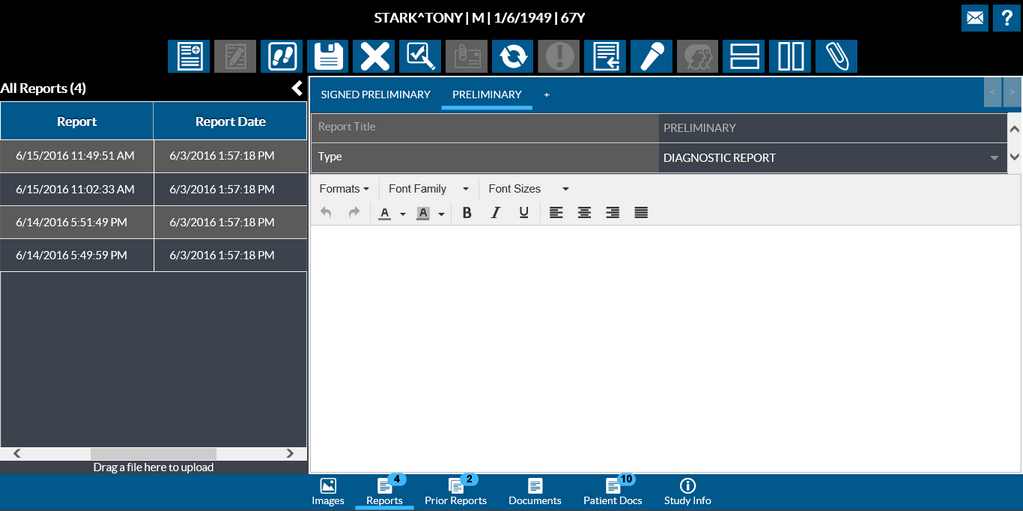The image size is (1023, 511).
Task: Switch to the Signed Preliminary tab
Action: (x=375, y=95)
